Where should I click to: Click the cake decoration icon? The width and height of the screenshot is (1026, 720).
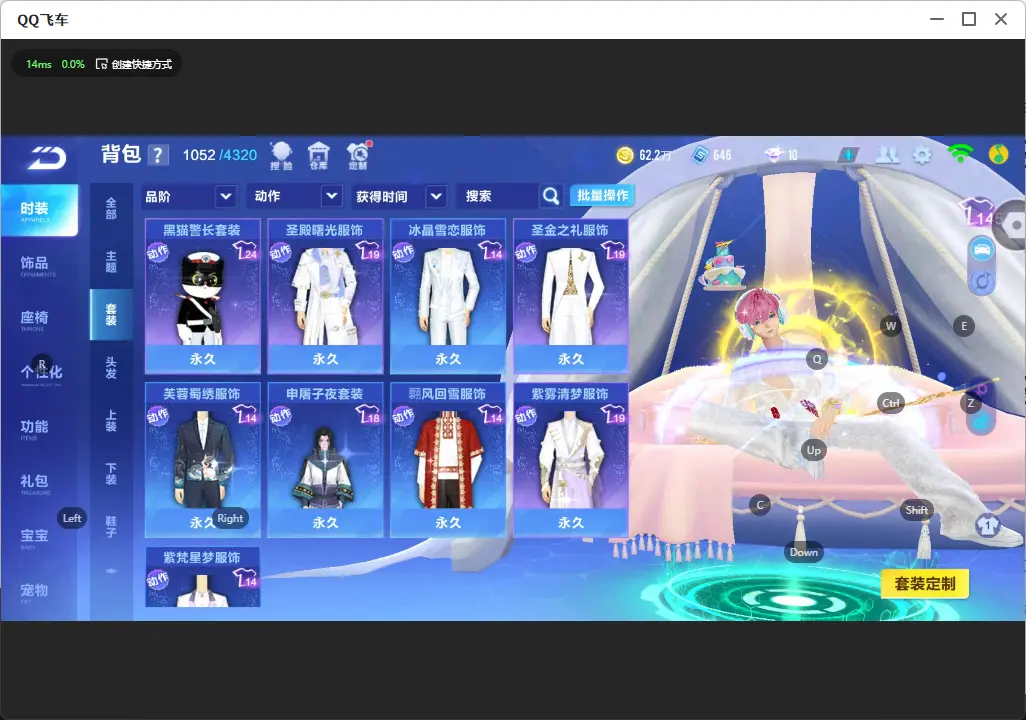pos(724,264)
